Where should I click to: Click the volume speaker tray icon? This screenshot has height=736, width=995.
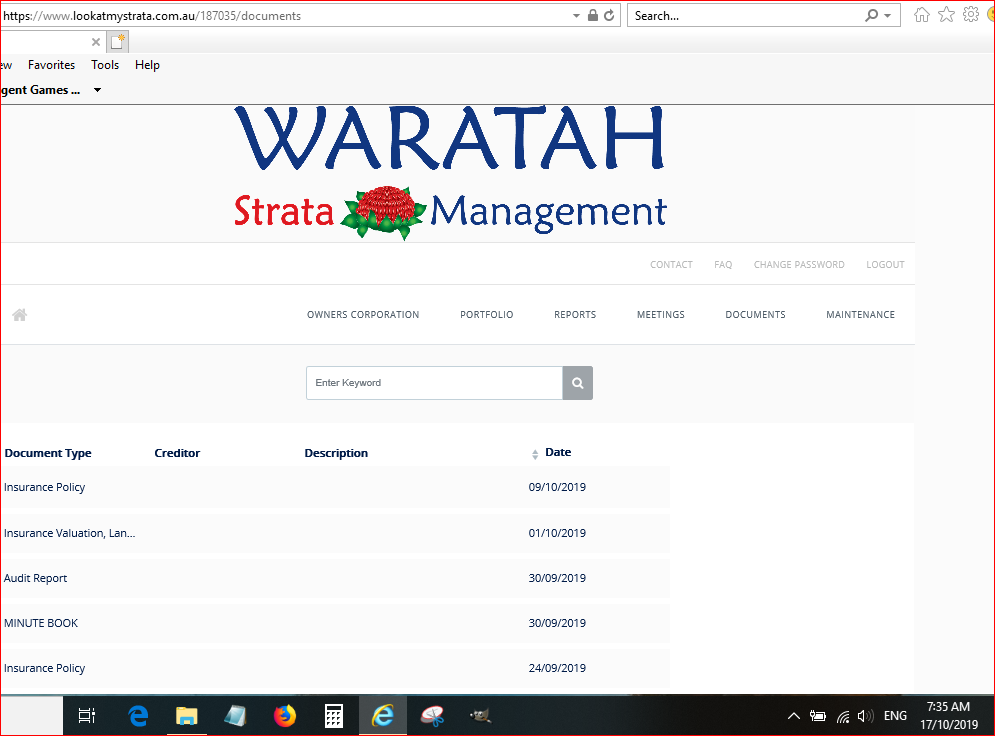865,716
